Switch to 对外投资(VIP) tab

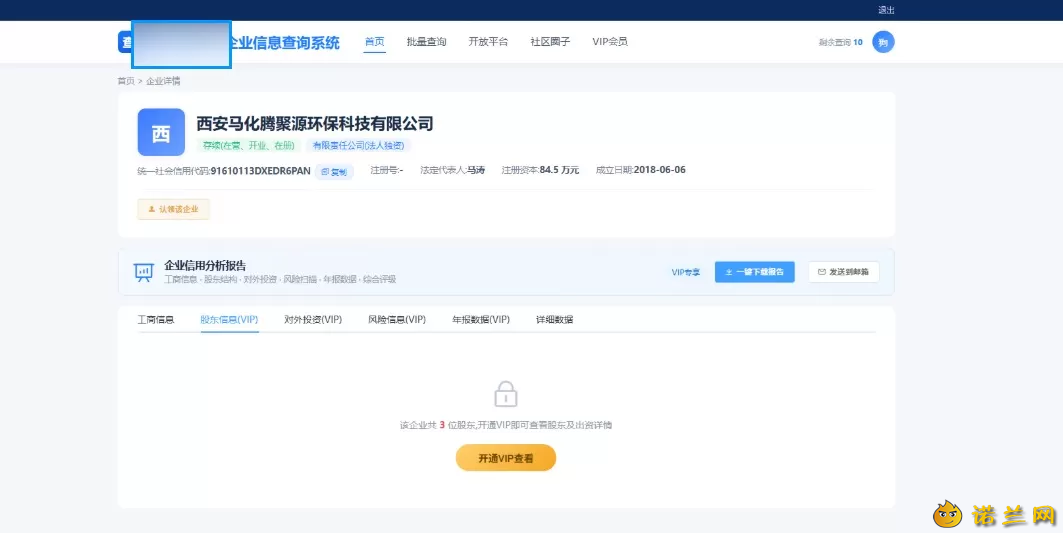point(313,319)
